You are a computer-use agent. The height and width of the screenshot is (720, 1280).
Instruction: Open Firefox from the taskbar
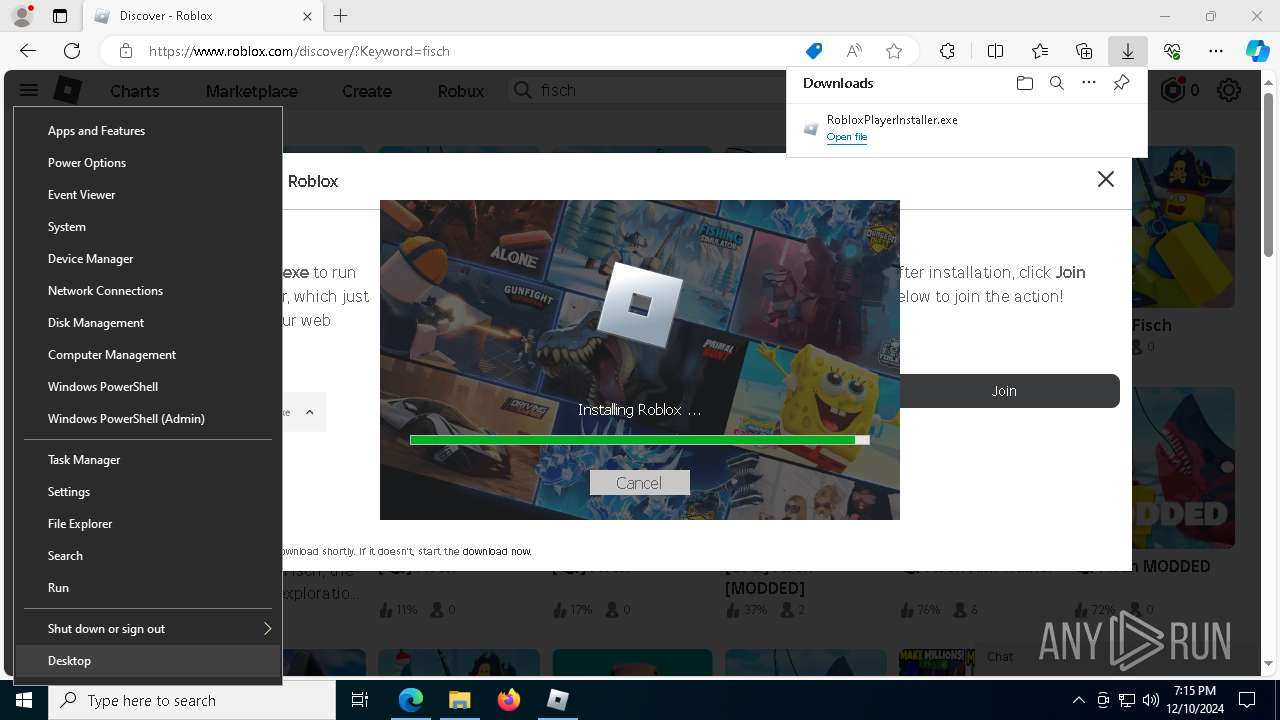coord(509,700)
